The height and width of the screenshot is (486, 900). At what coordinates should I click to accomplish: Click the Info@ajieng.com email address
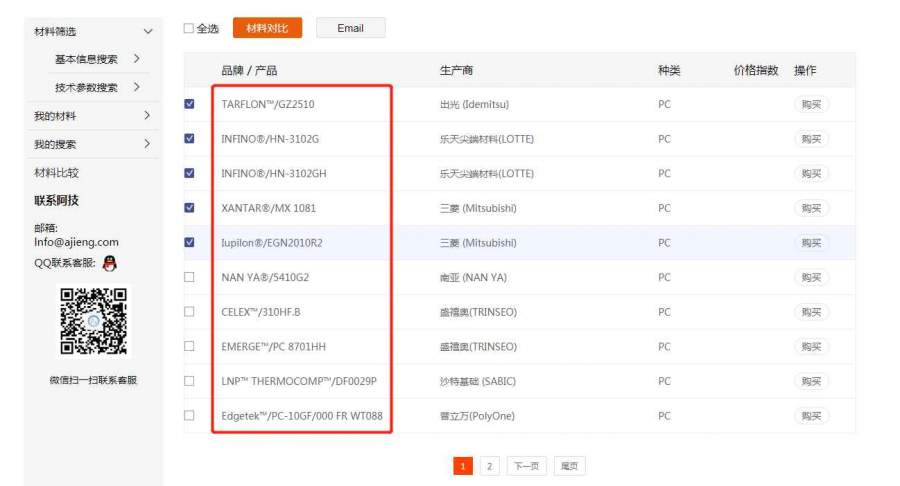[x=76, y=242]
